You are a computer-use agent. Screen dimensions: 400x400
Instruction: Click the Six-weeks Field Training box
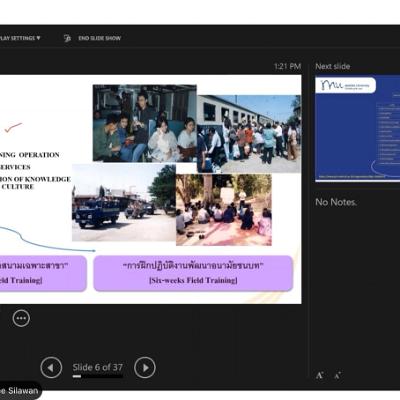pyautogui.click(x=193, y=273)
